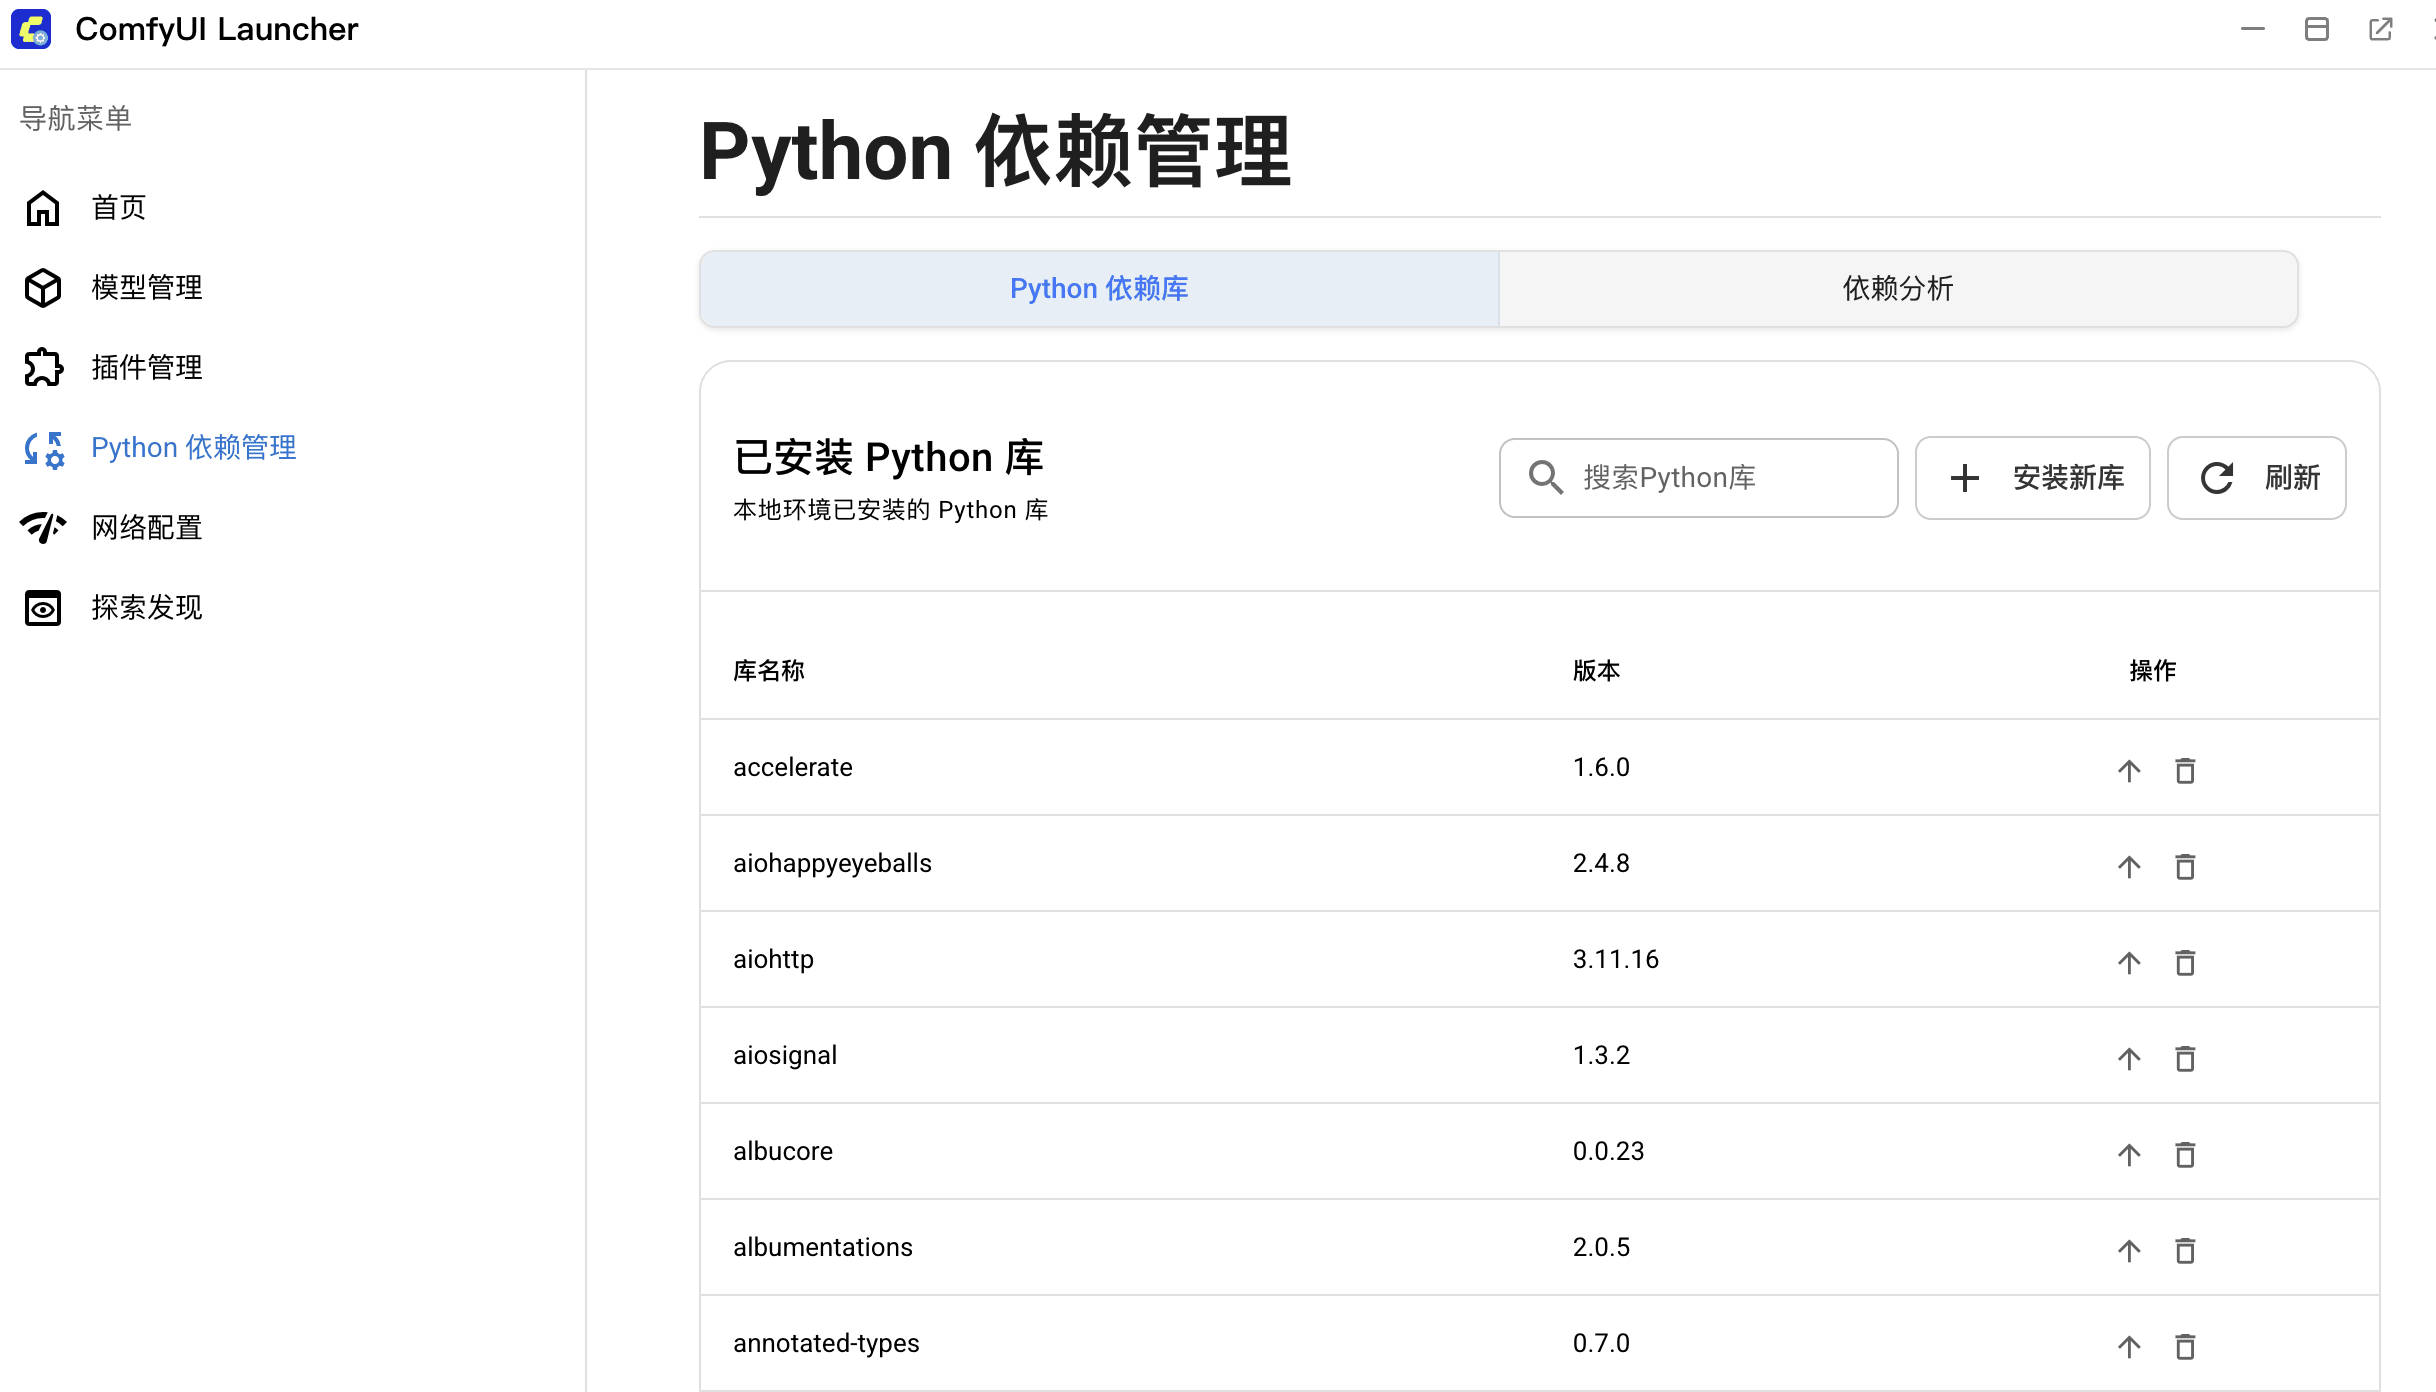Image resolution: width=2436 pixels, height=1392 pixels.
Task: Open 探索发现 discovery page
Action: click(42, 607)
